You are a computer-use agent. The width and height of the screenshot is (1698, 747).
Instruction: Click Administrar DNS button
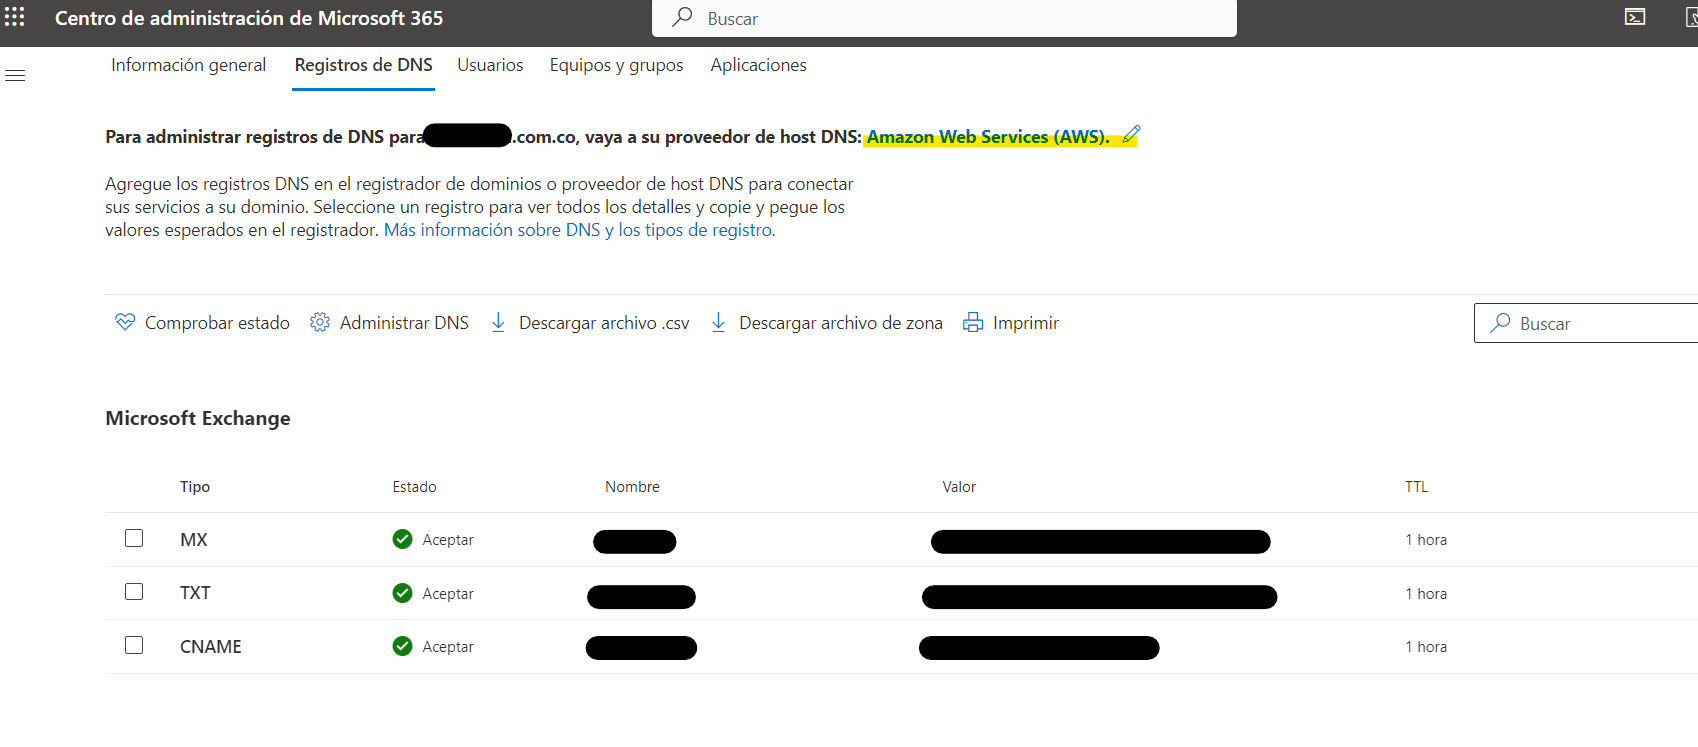click(x=390, y=322)
